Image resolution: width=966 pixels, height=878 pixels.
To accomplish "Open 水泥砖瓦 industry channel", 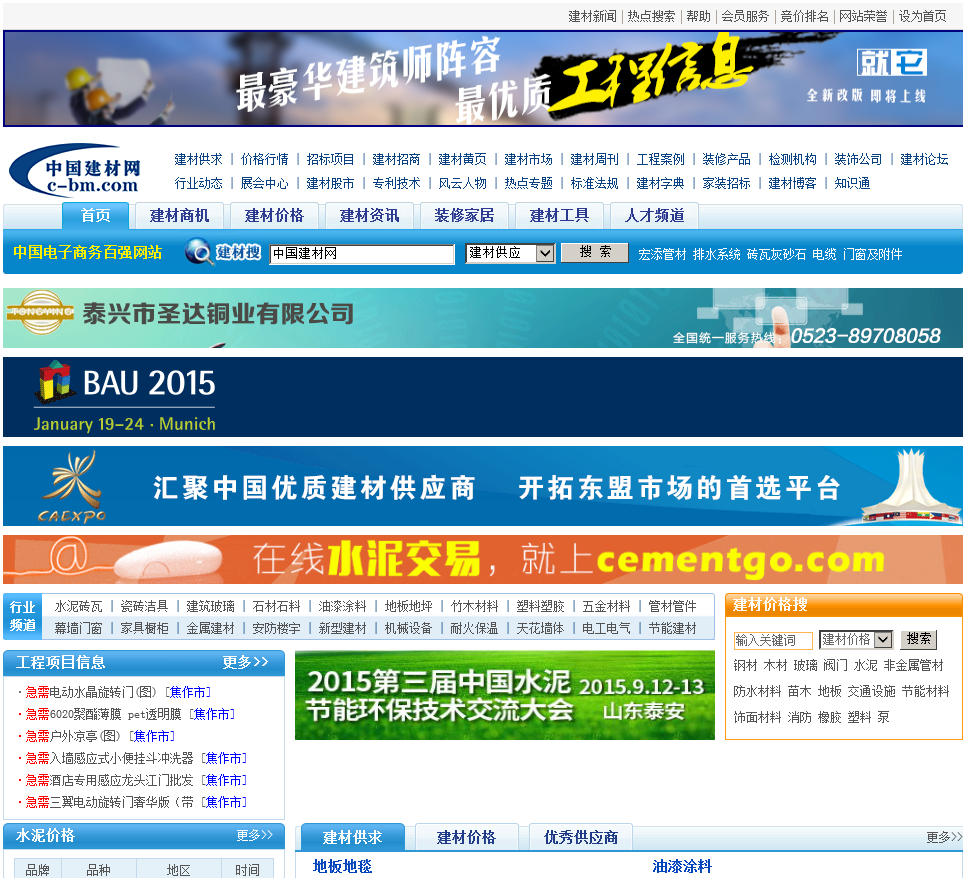I will pos(78,606).
